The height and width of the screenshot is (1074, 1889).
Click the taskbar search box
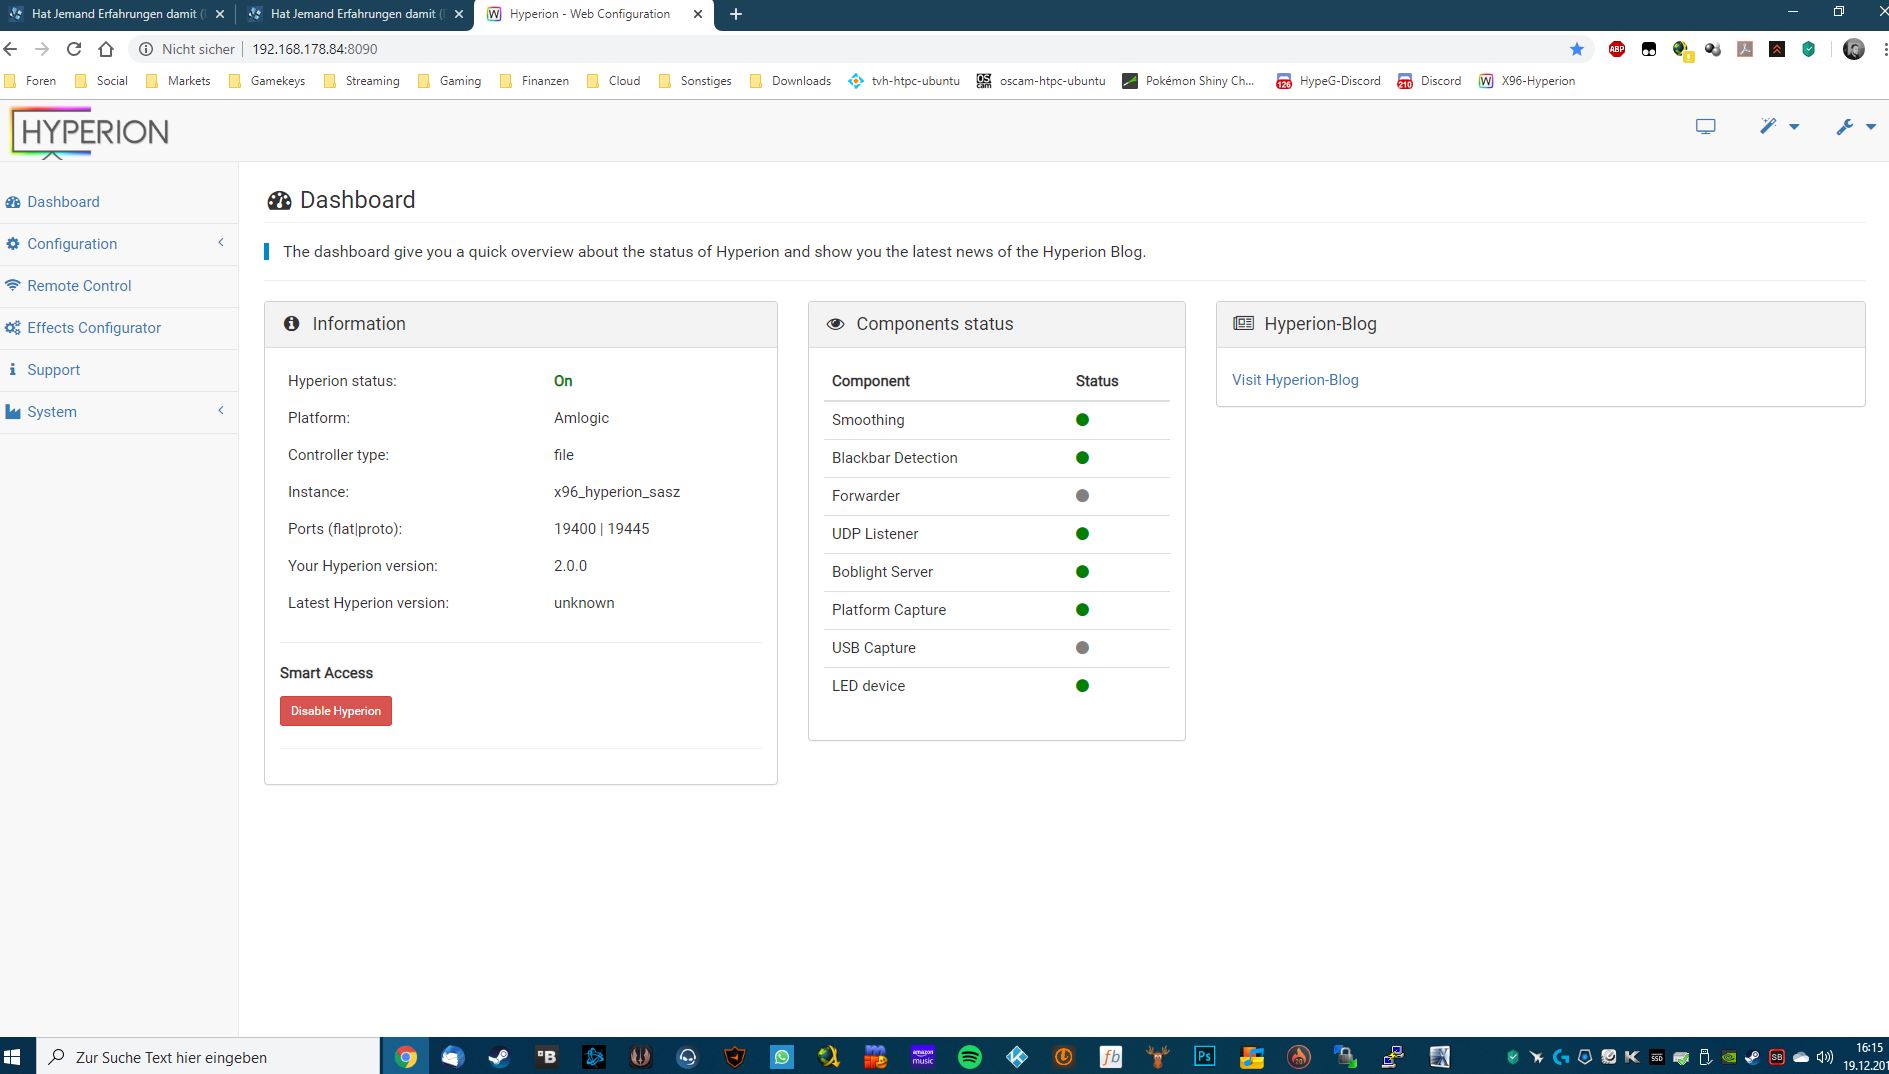(208, 1057)
